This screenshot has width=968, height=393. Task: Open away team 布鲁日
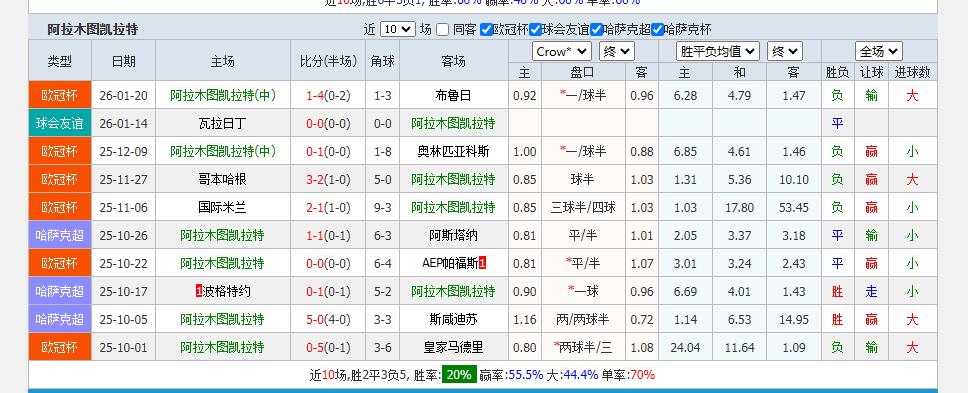(453, 96)
